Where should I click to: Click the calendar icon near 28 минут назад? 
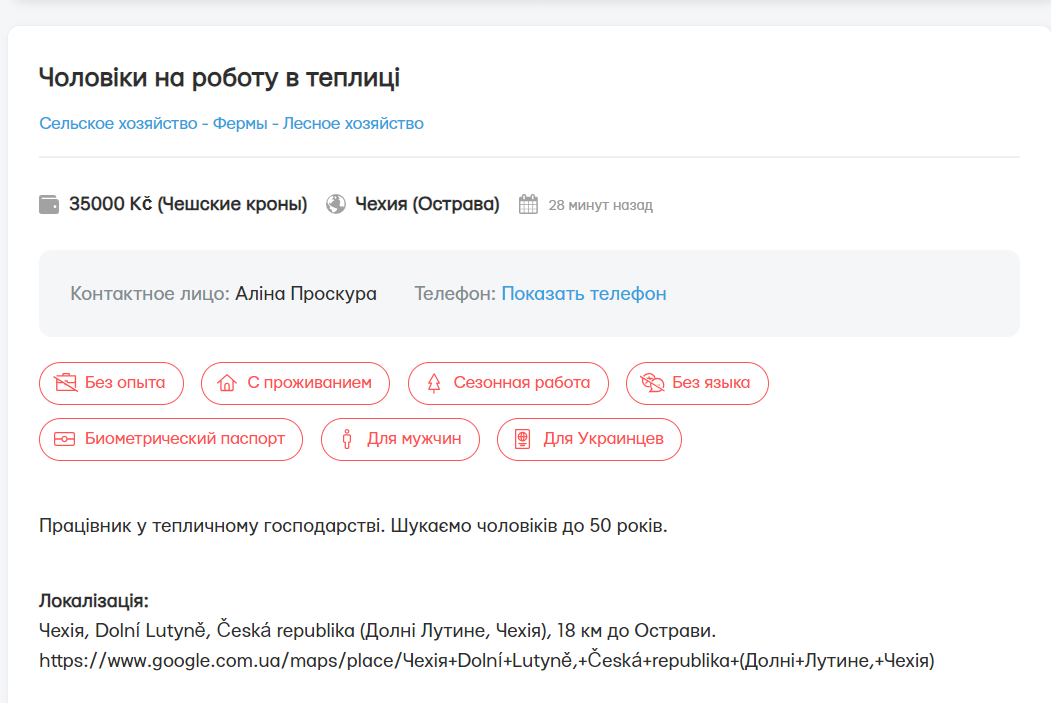click(527, 203)
